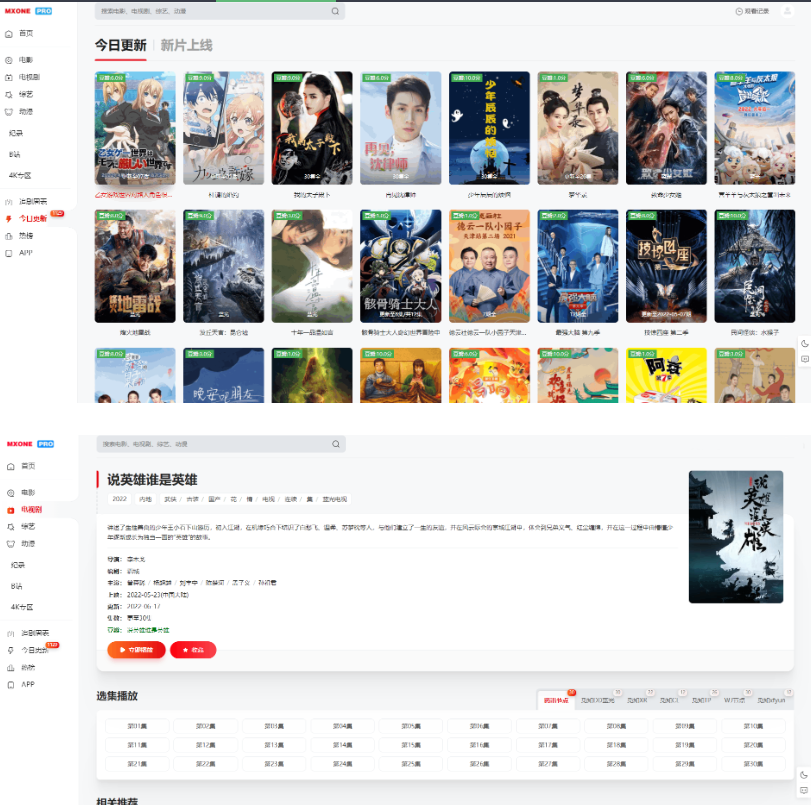The width and height of the screenshot is (811, 805).
Task: Open the 动漫 anime sidebar icon
Action: point(10,111)
